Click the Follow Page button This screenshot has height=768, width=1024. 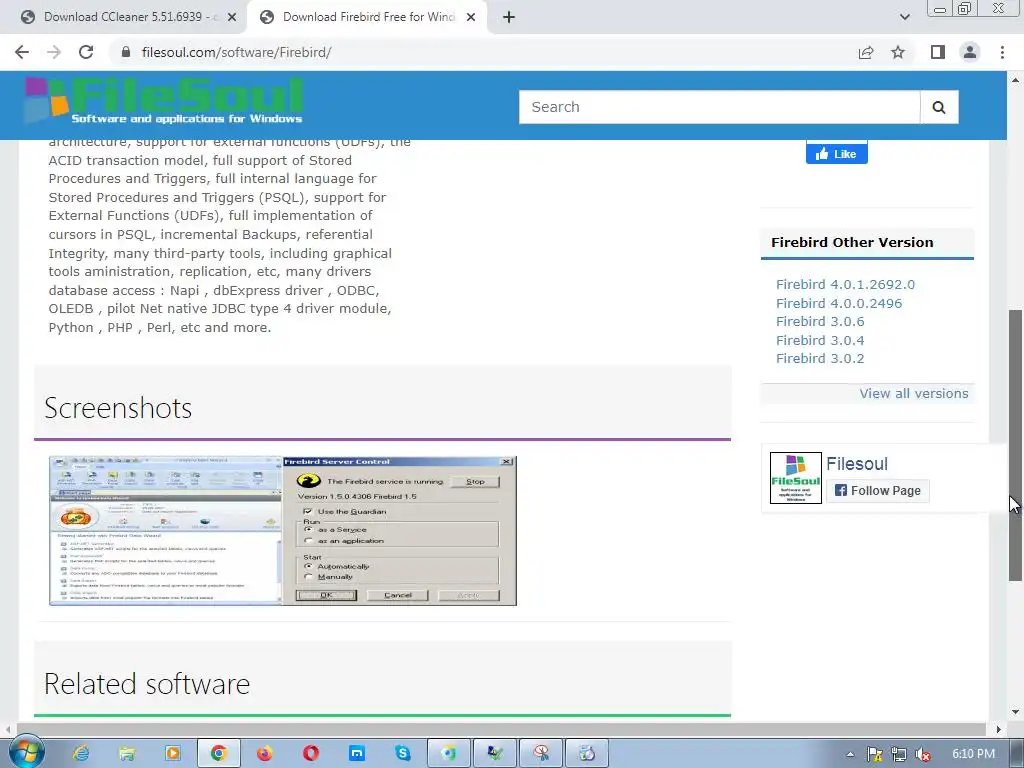878,490
